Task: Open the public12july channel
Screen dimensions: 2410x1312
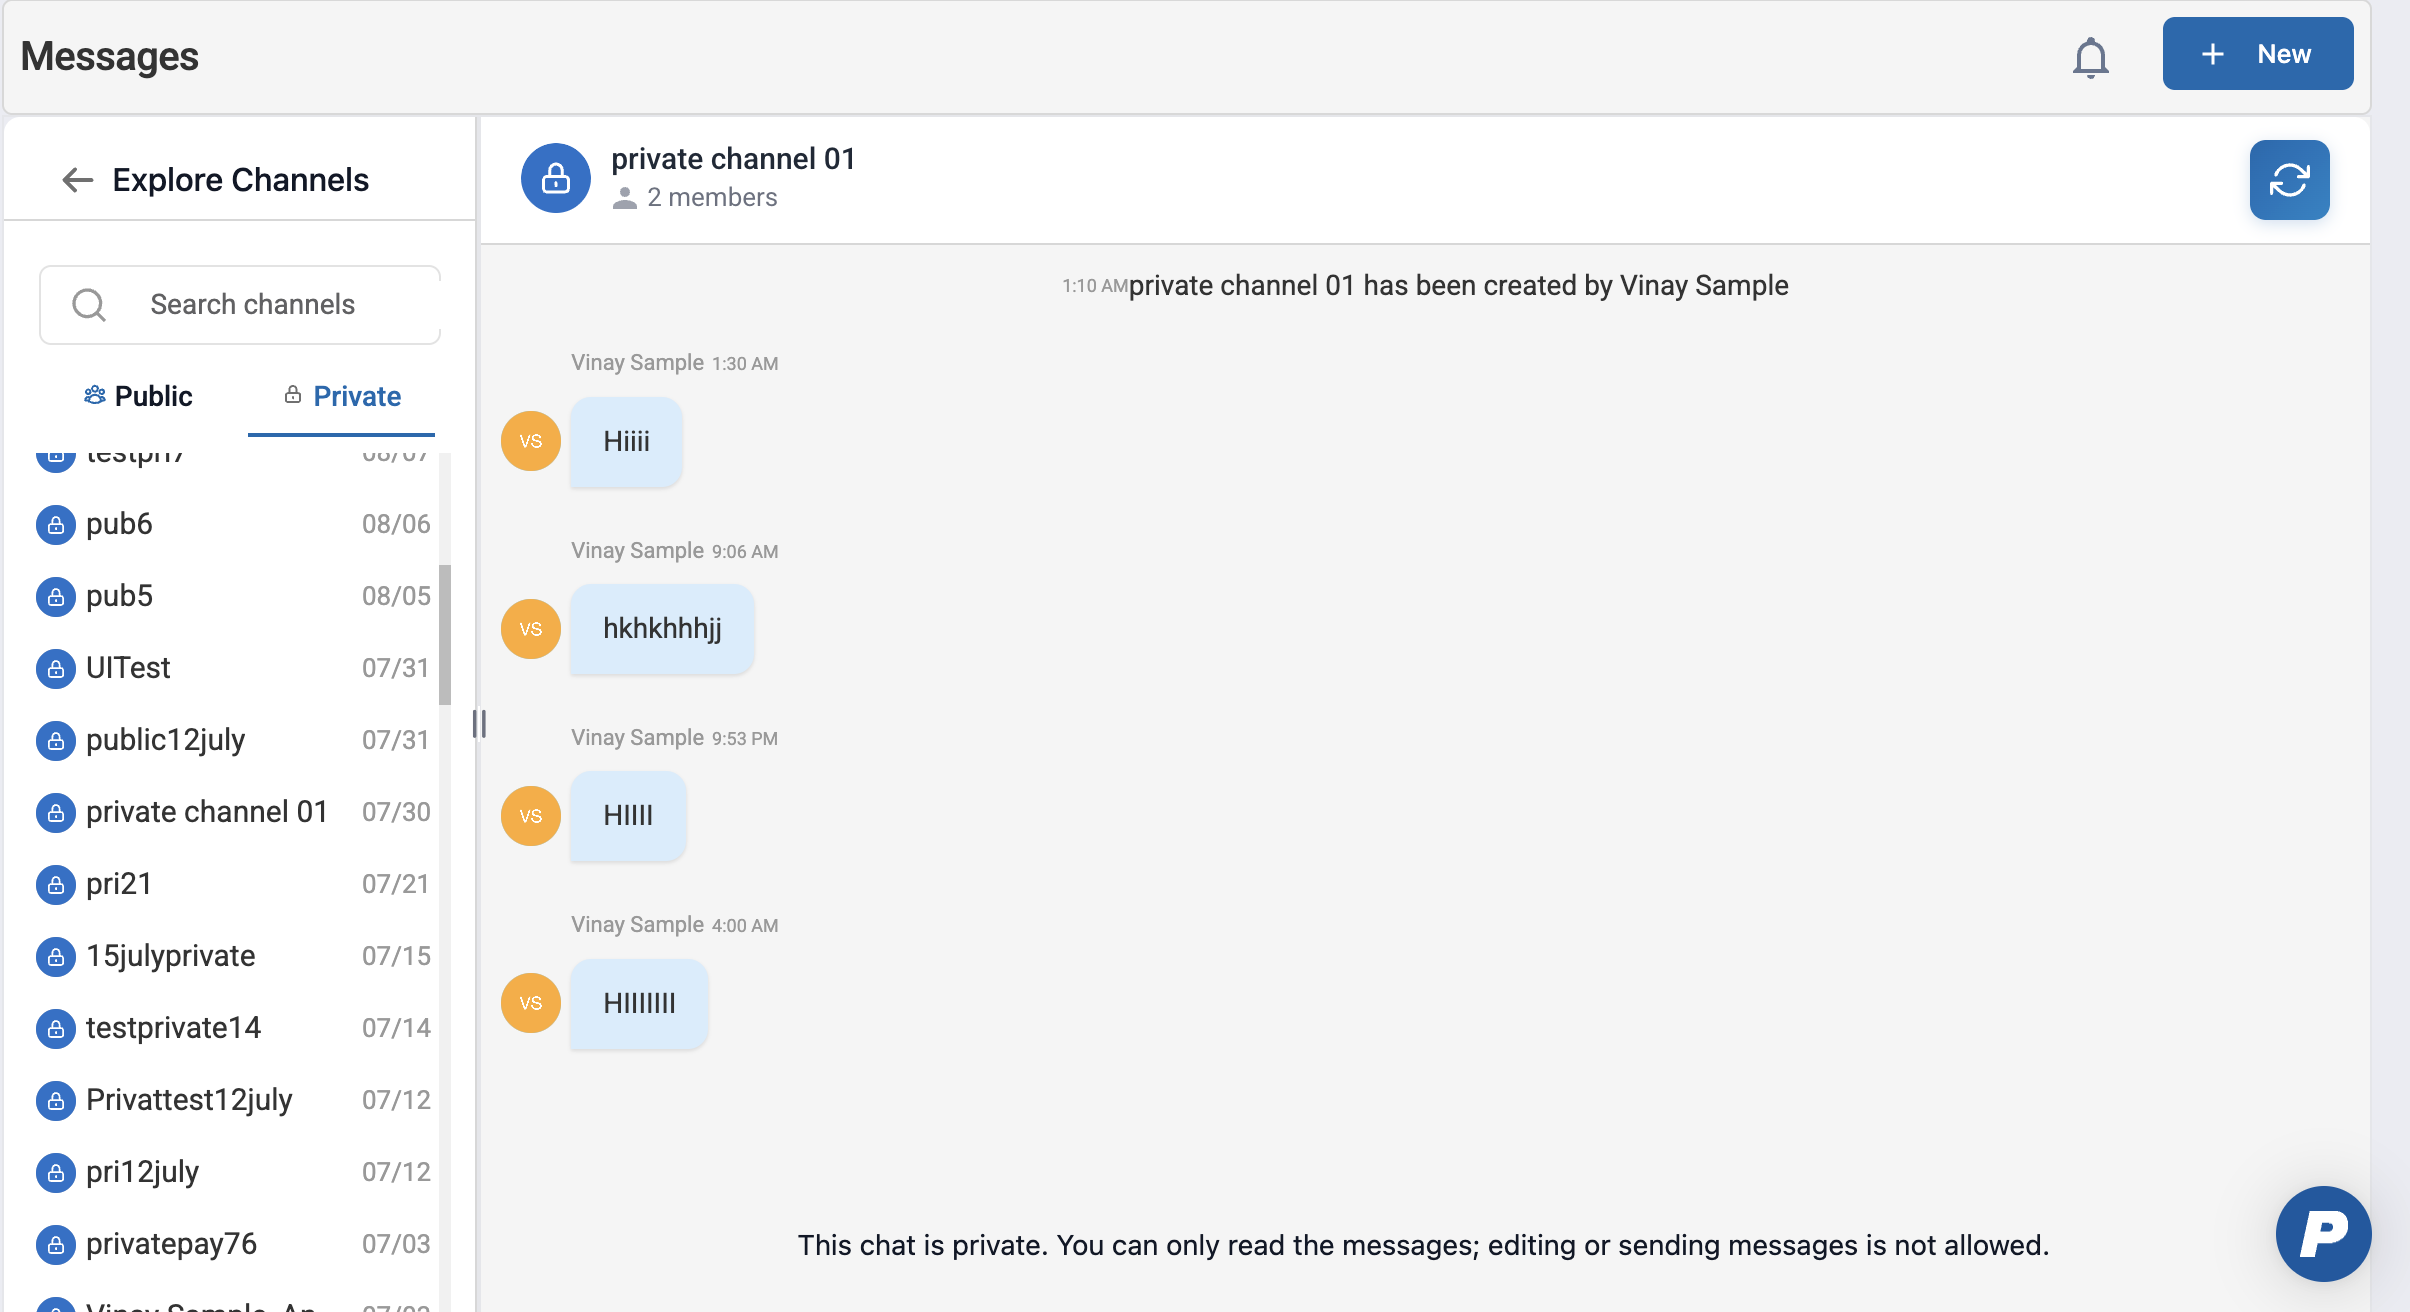Action: click(x=166, y=740)
